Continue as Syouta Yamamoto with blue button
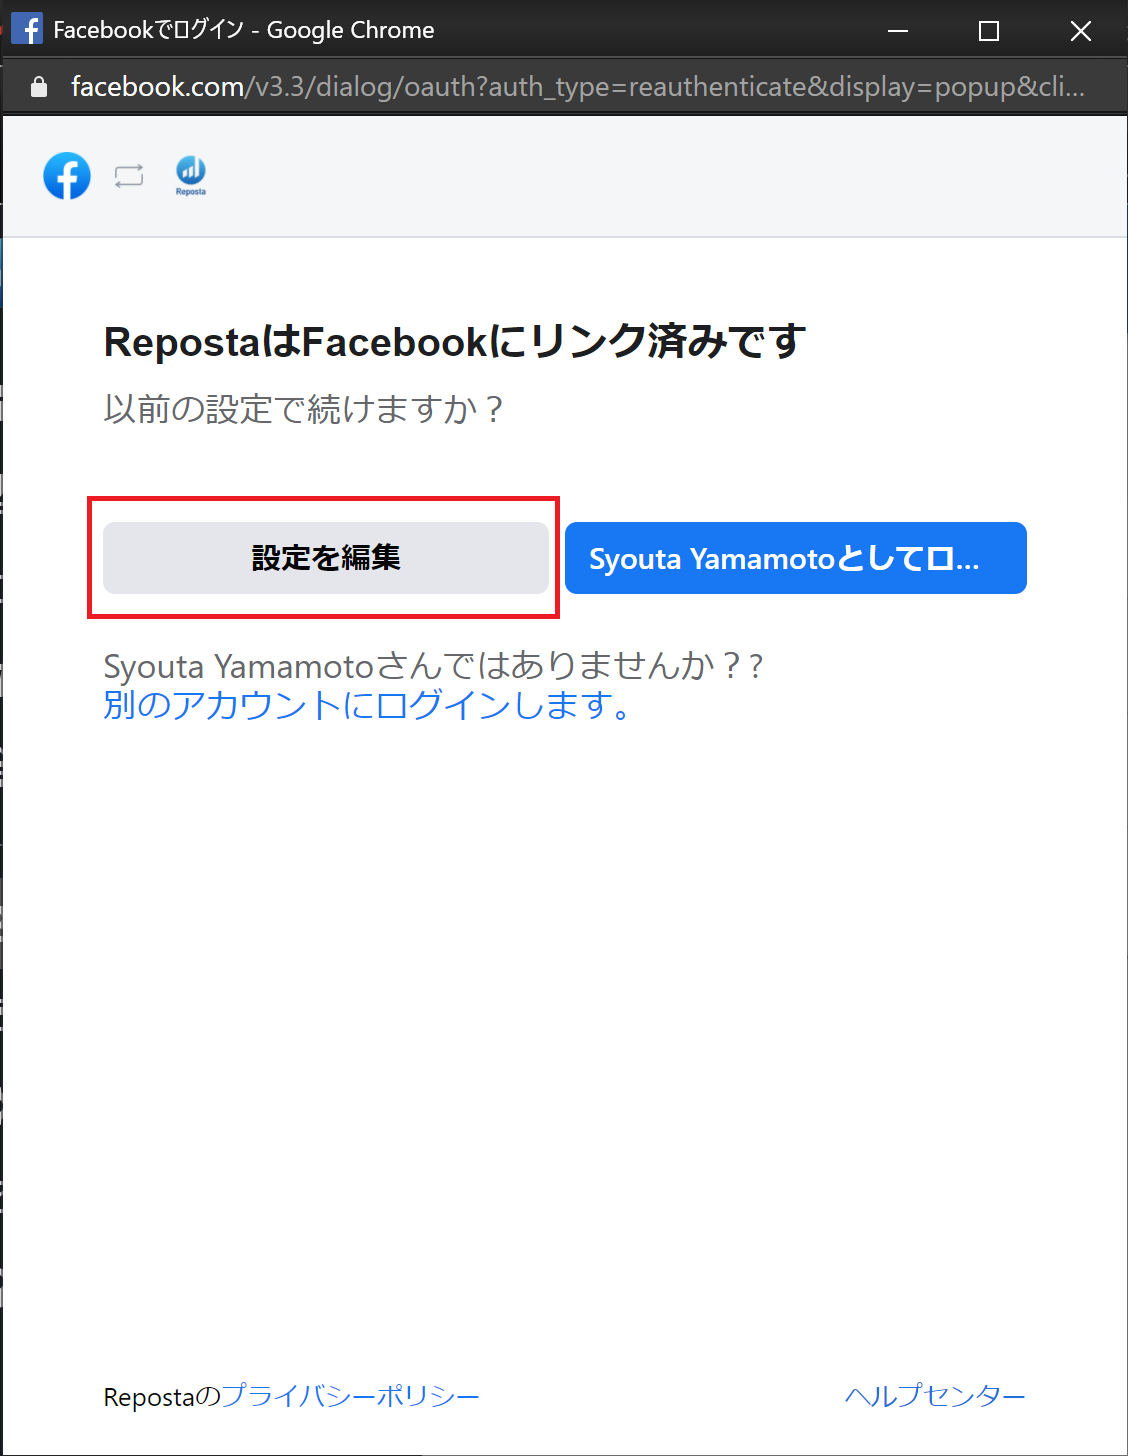The width and height of the screenshot is (1128, 1456). [796, 558]
